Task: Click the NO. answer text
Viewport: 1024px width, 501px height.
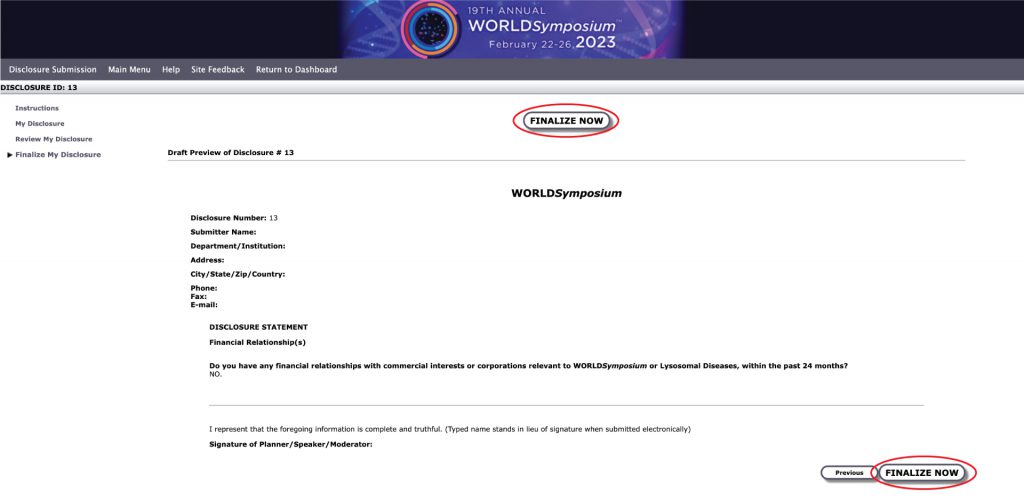Action: pos(216,375)
